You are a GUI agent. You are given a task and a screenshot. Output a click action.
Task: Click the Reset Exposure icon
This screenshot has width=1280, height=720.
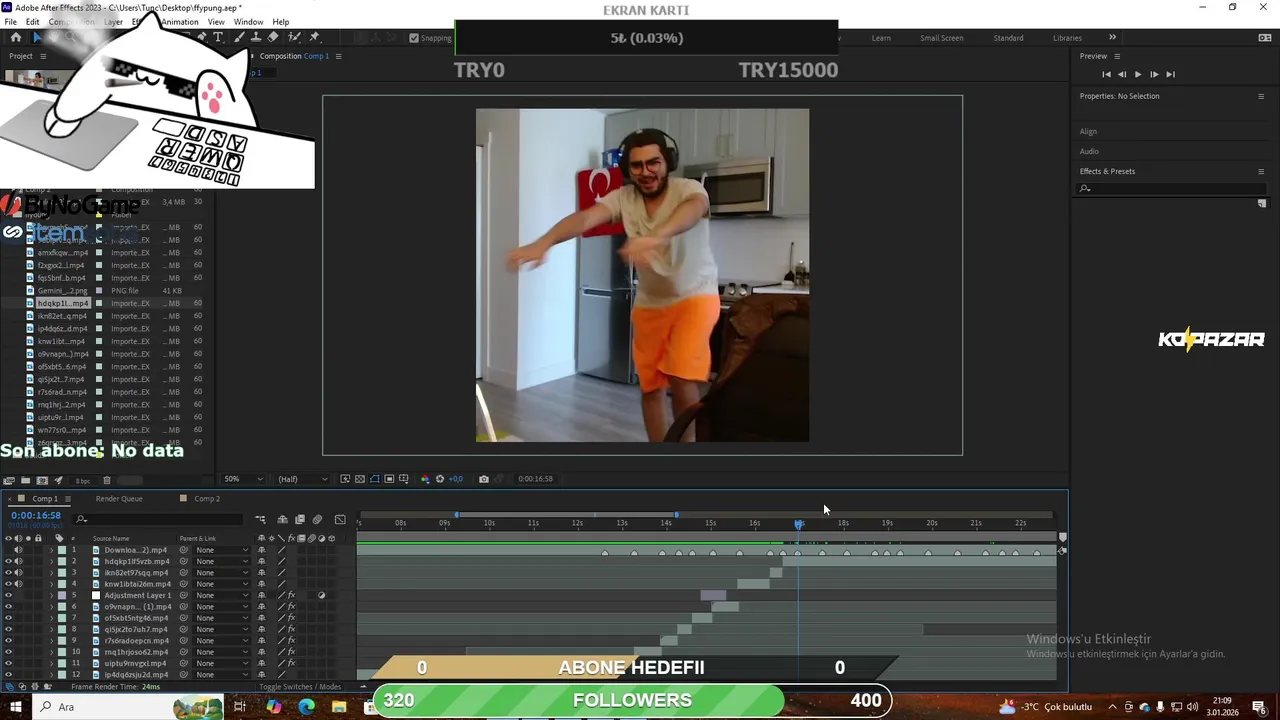(440, 479)
